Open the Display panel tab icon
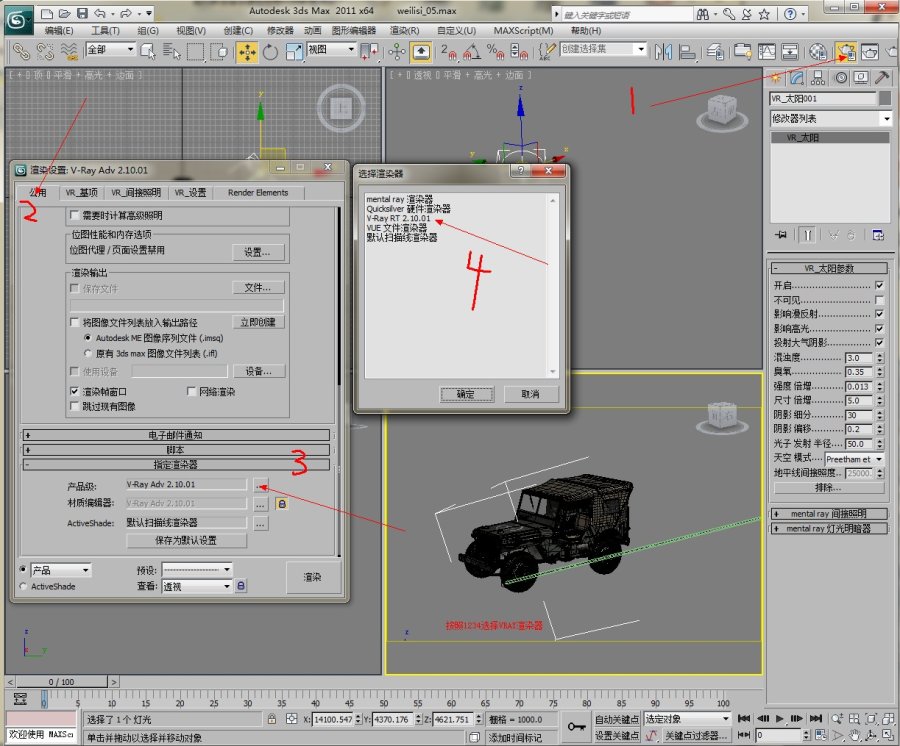Image resolution: width=900 pixels, height=746 pixels. [861, 77]
